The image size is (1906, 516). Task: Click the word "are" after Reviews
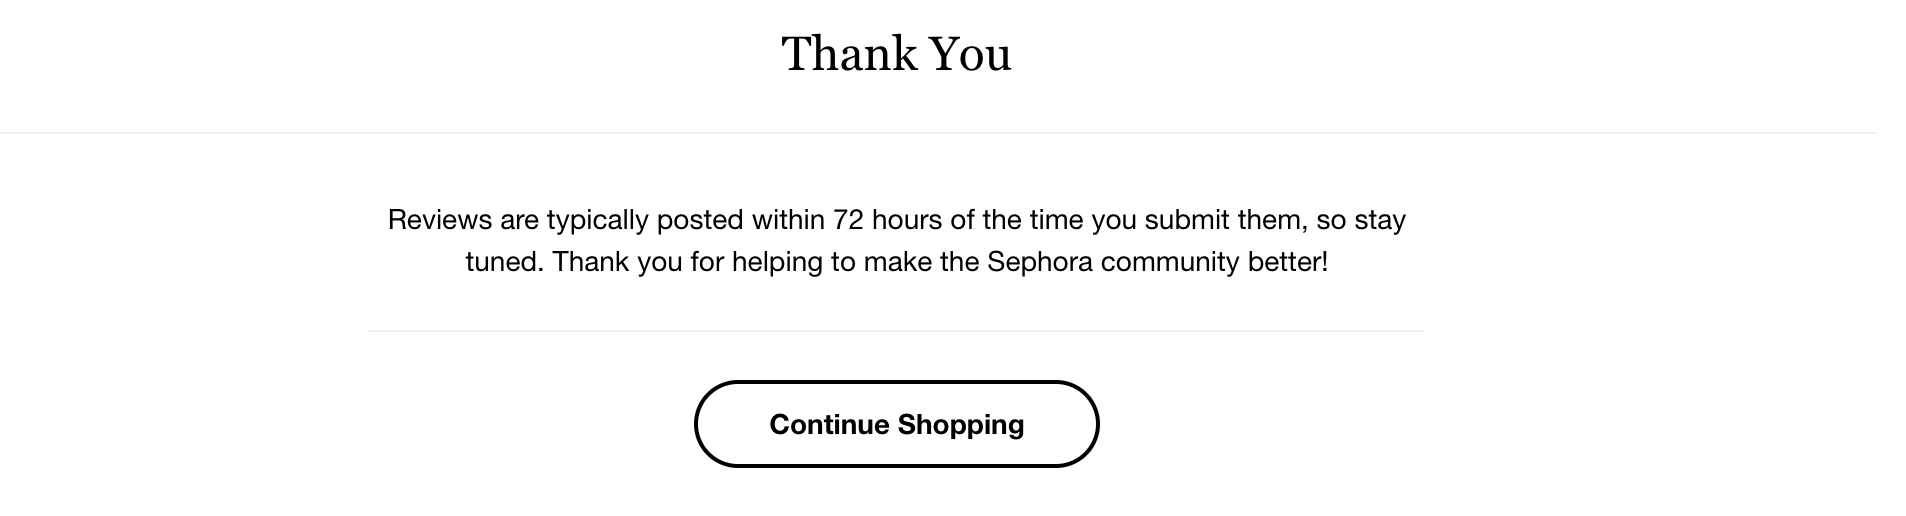pos(519,220)
